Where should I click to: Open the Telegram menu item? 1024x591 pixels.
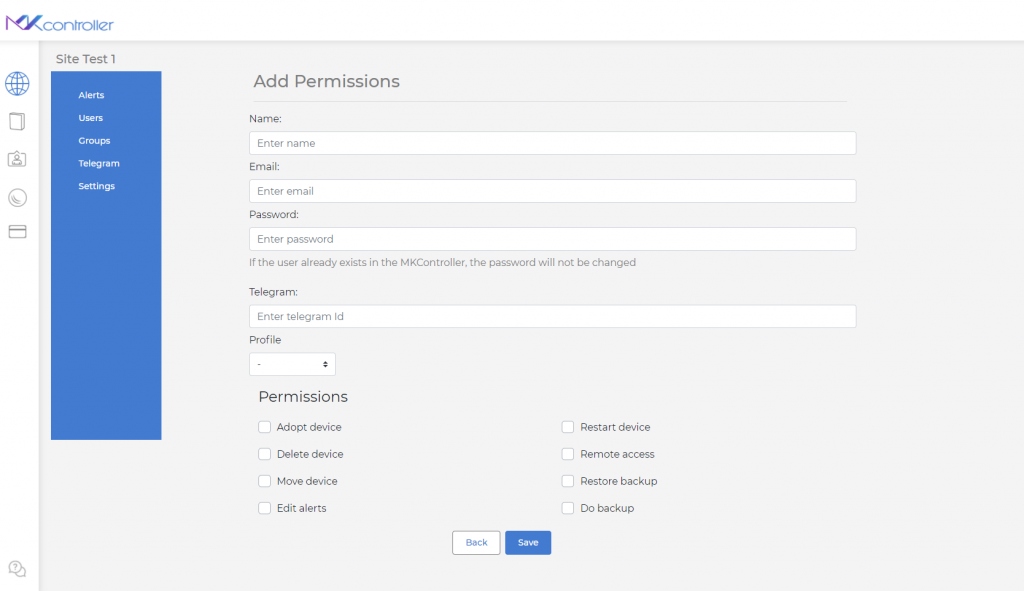pyautogui.click(x=98, y=163)
